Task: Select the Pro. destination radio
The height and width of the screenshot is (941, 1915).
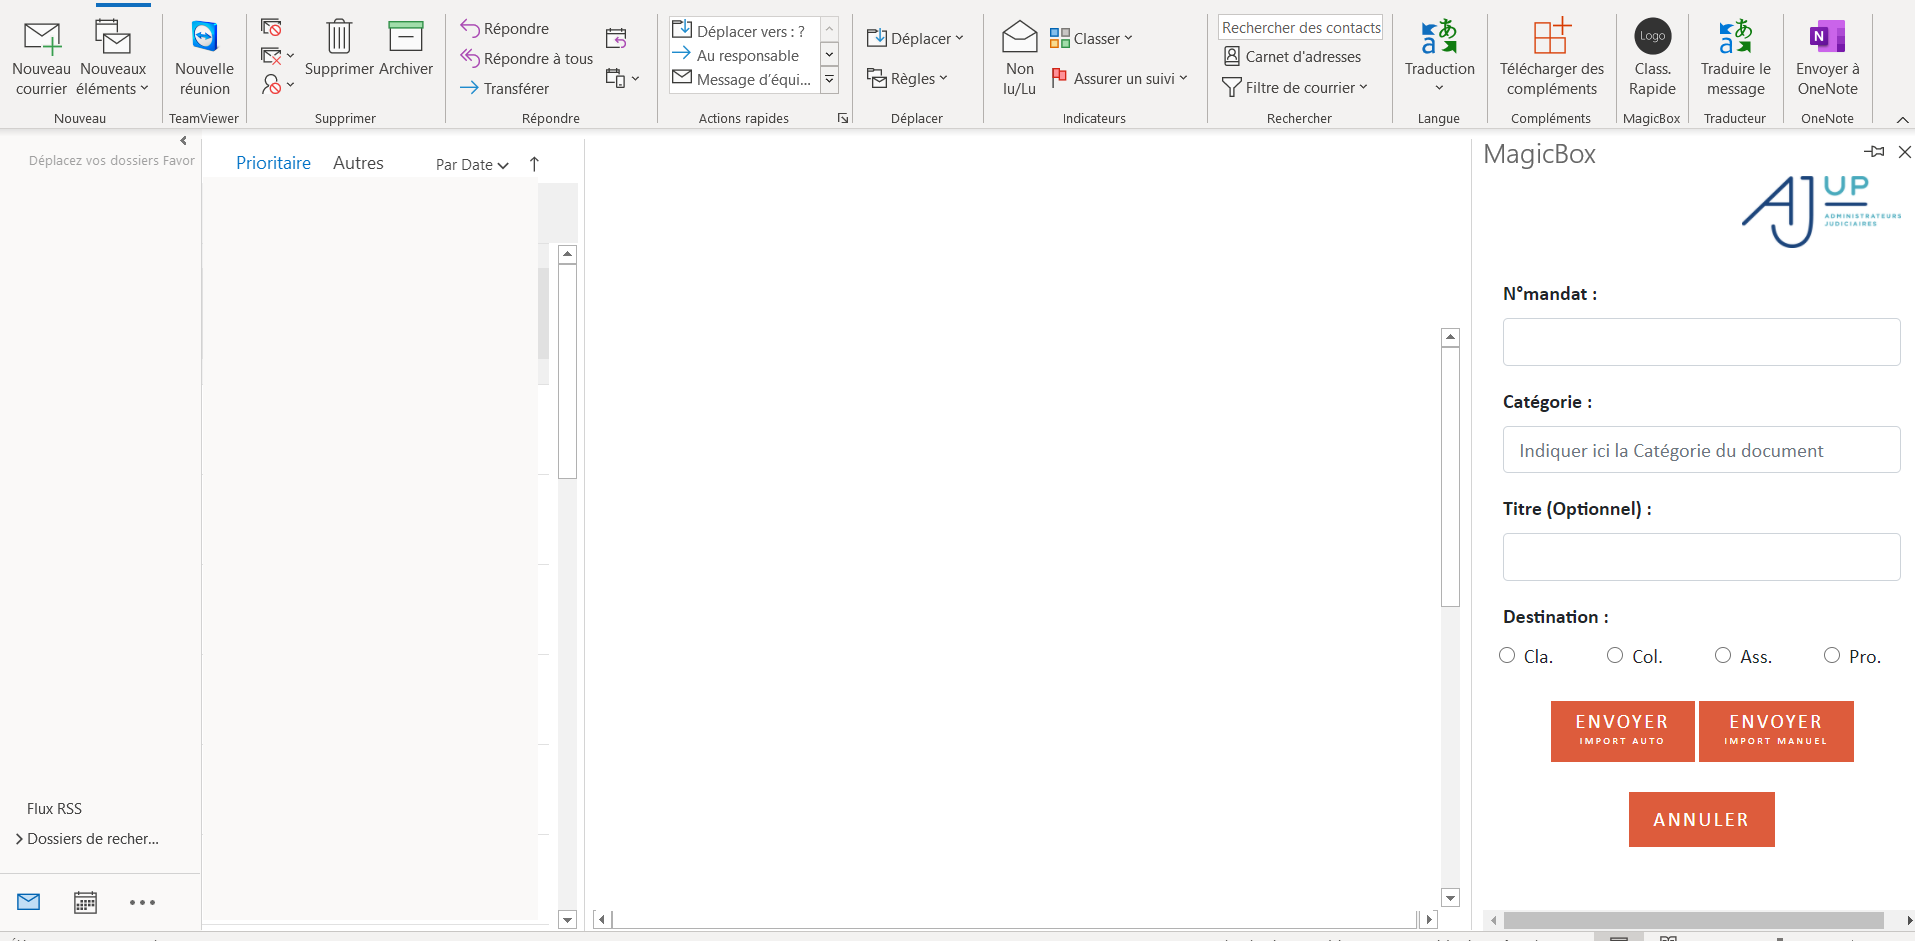Action: click(x=1832, y=655)
